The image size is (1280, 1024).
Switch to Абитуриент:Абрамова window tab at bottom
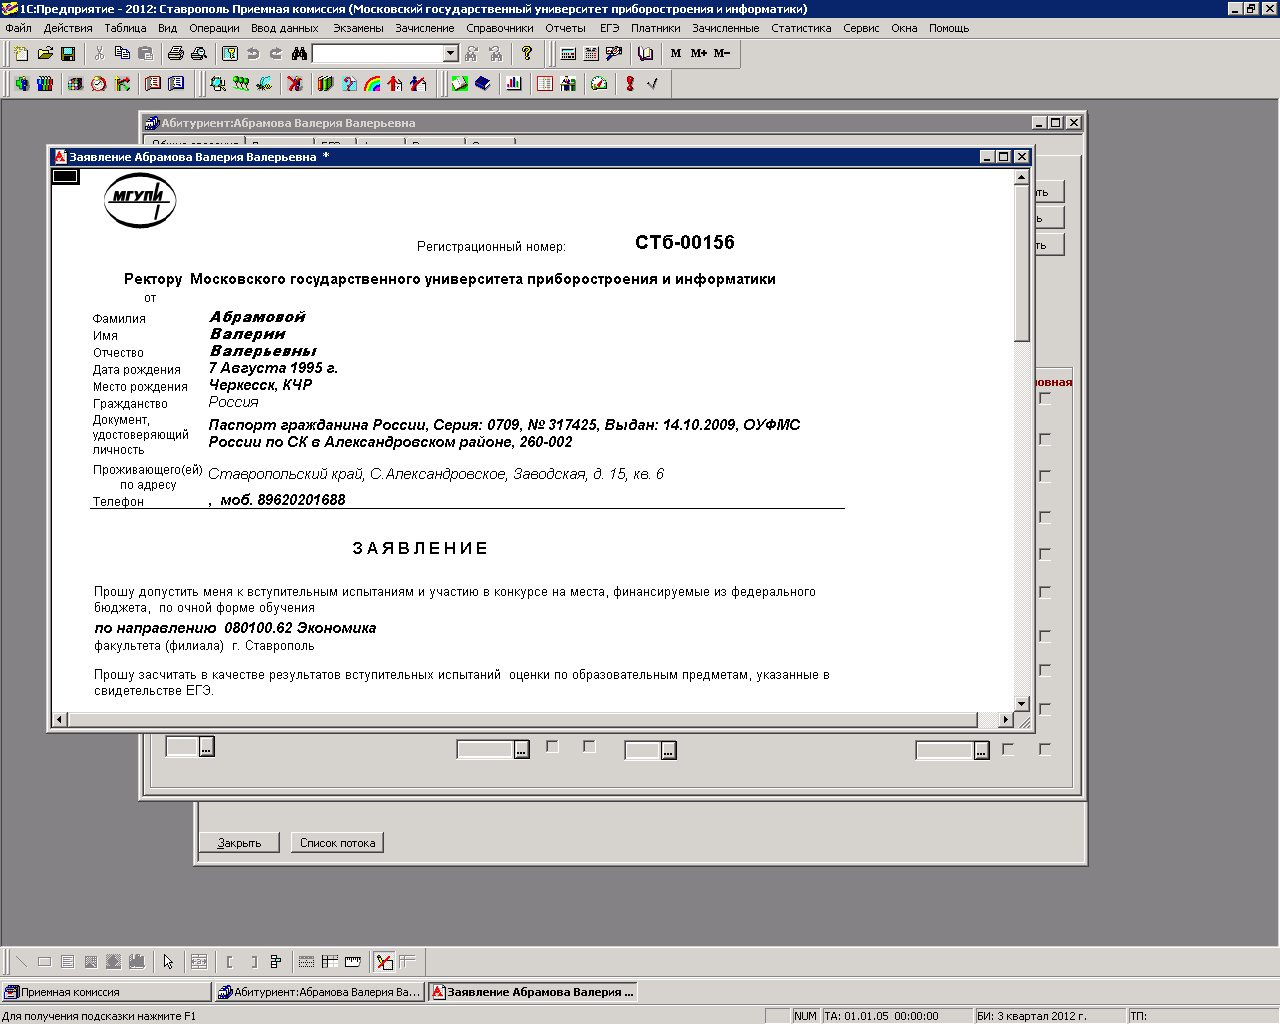point(320,992)
